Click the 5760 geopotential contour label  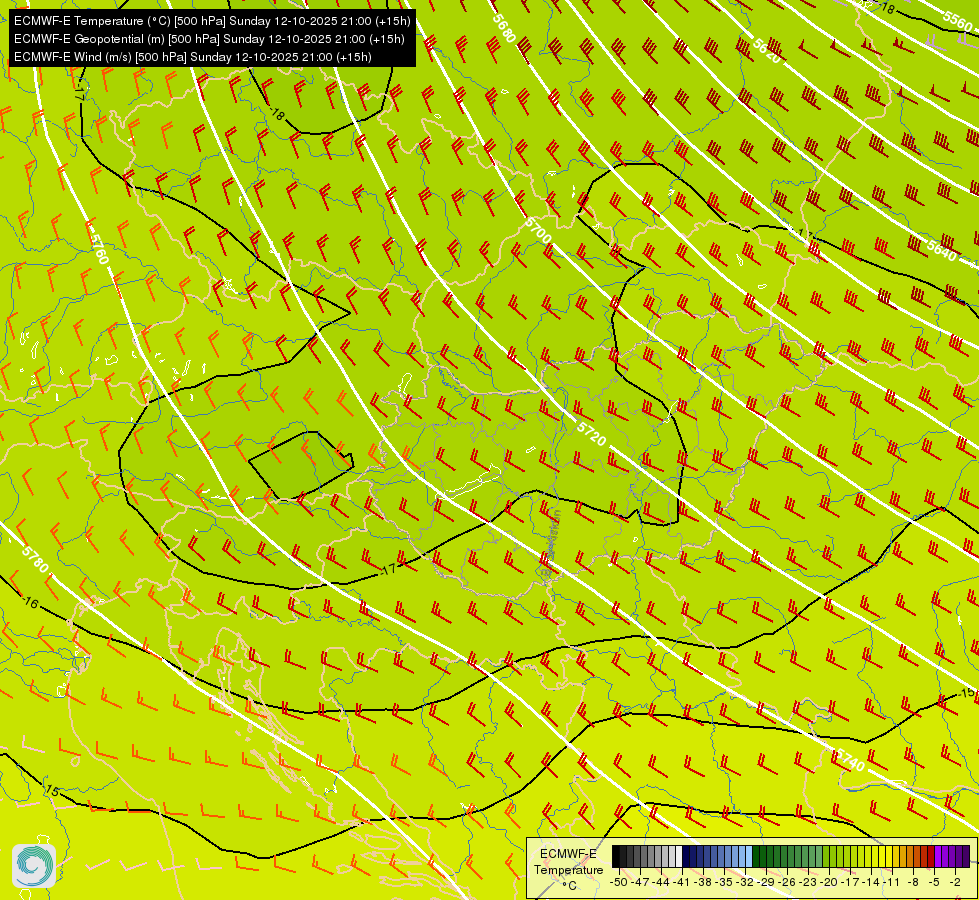pyautogui.click(x=99, y=249)
